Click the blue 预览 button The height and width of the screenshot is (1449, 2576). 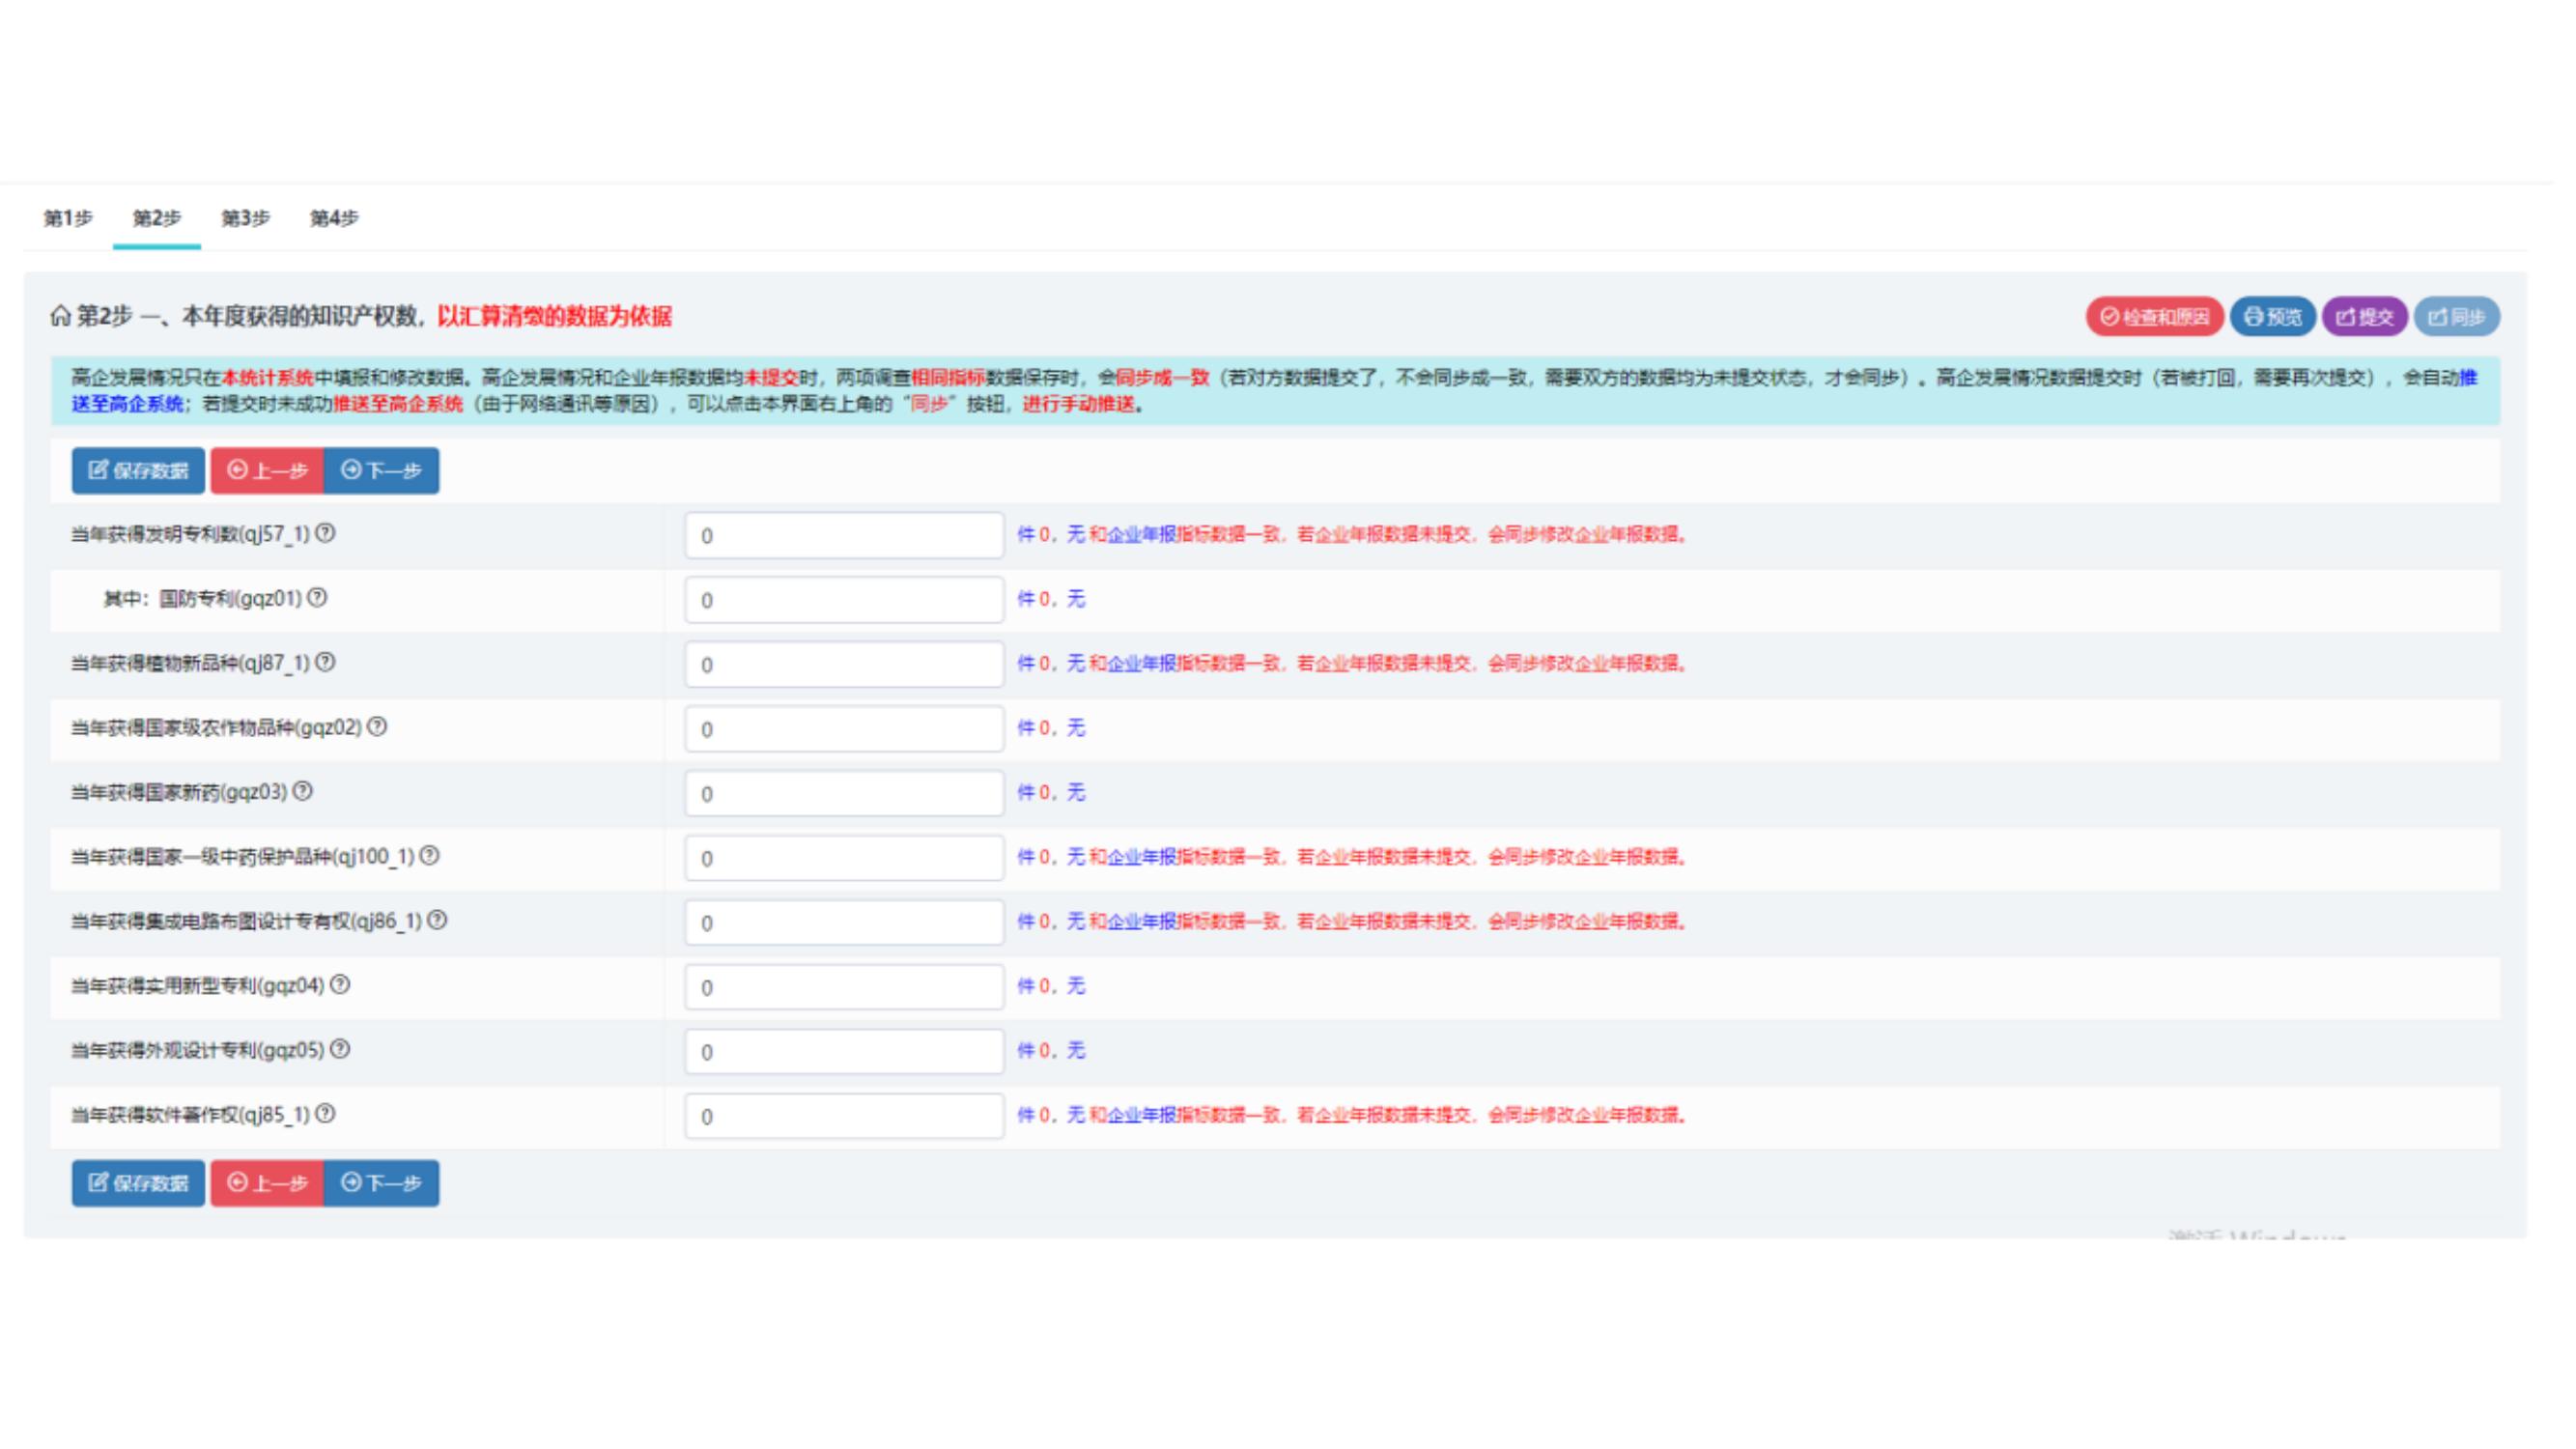click(x=2272, y=317)
